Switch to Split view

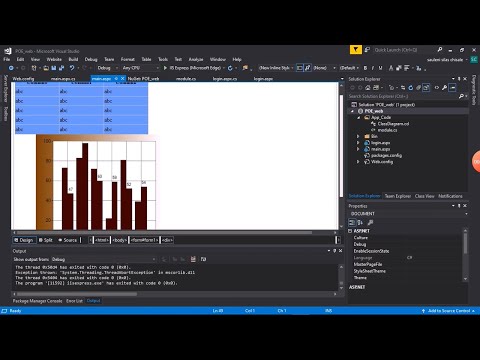pos(46,240)
